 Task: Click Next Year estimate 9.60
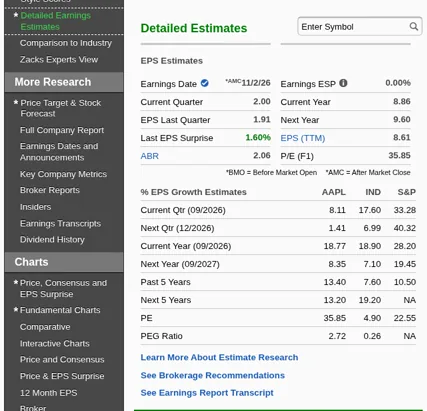point(402,119)
